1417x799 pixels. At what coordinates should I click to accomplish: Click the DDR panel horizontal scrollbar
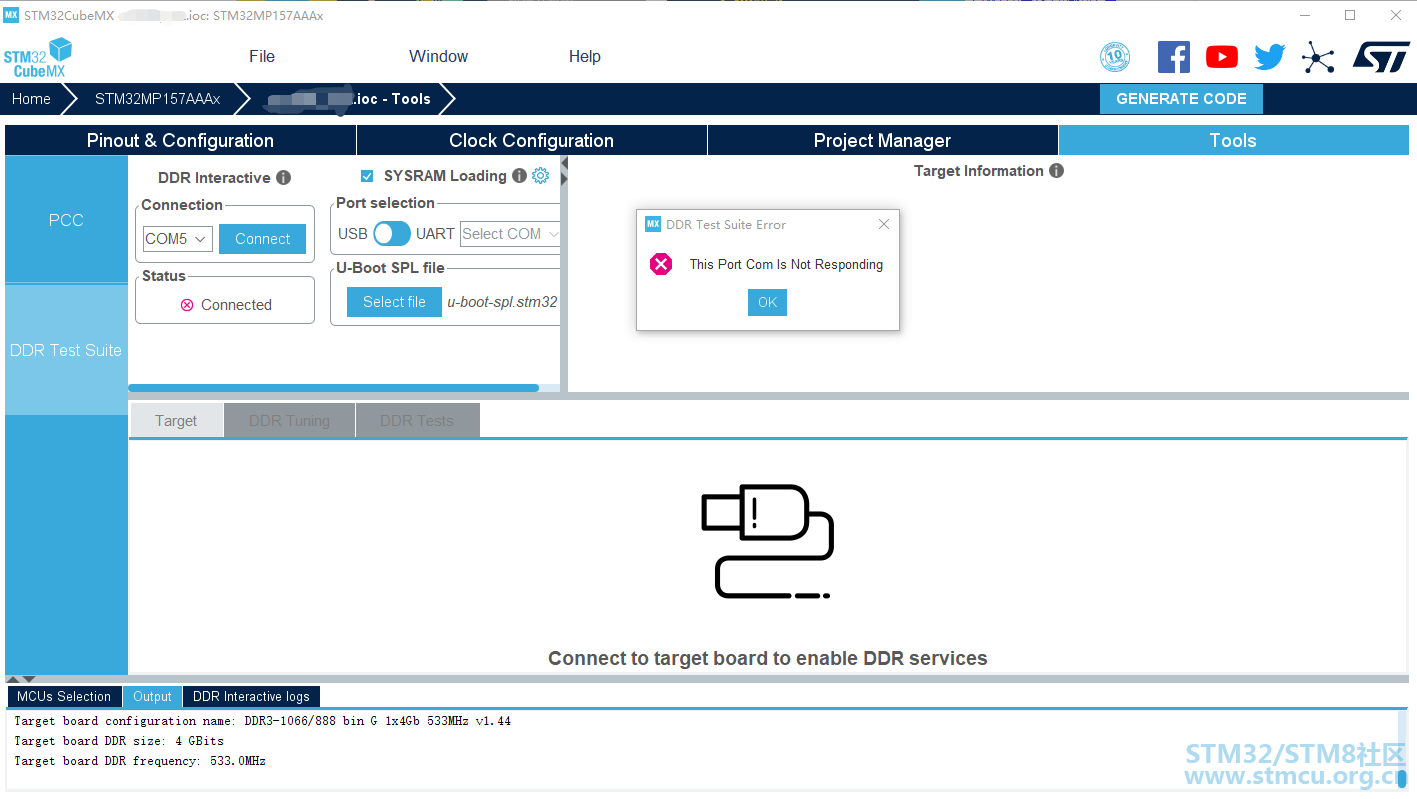pos(334,388)
